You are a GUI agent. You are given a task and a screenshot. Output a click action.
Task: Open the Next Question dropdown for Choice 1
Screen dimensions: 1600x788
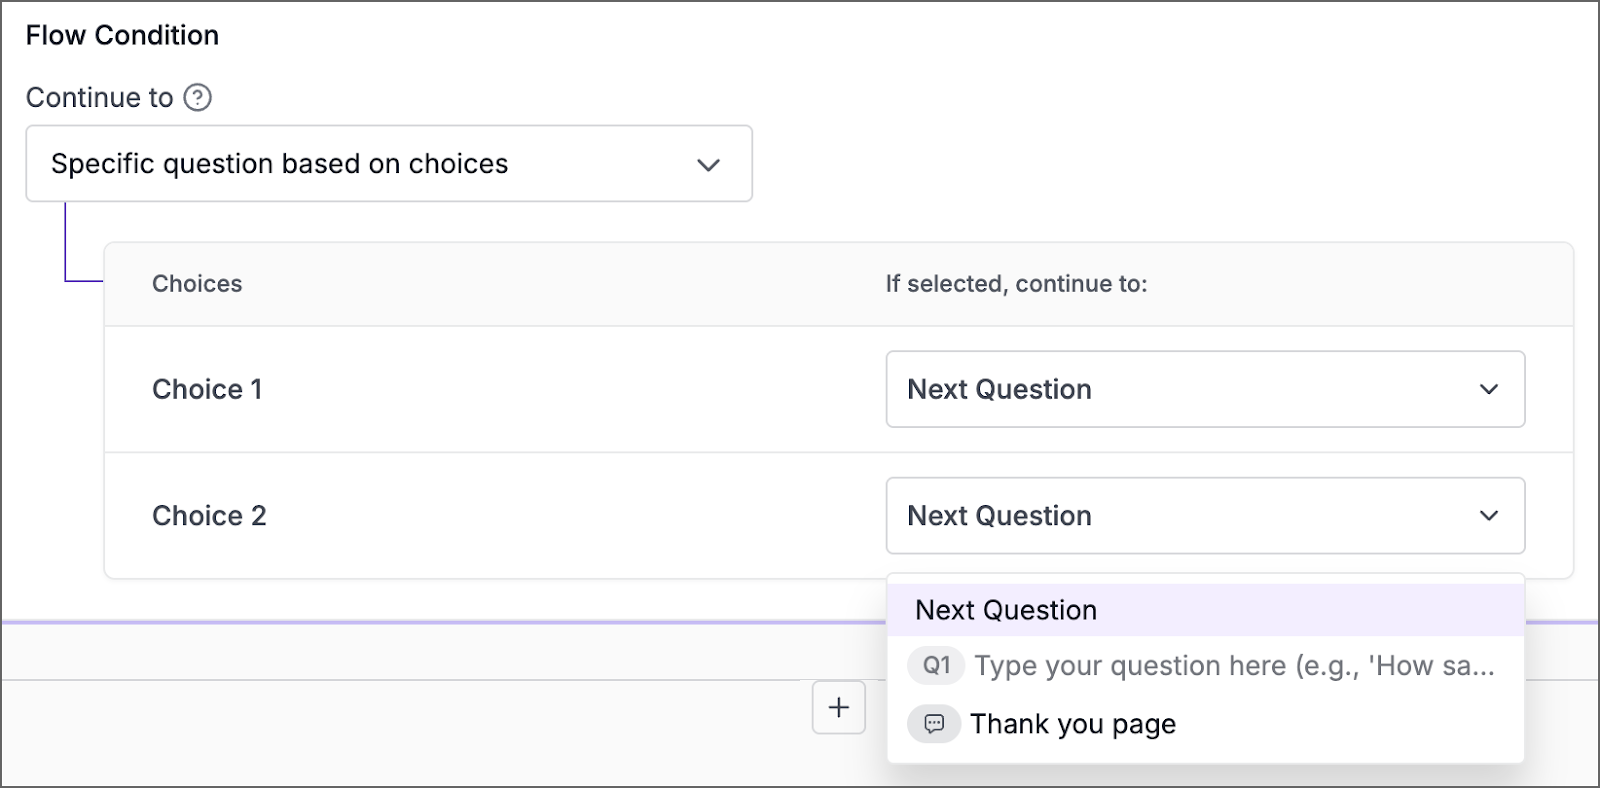pos(1205,389)
